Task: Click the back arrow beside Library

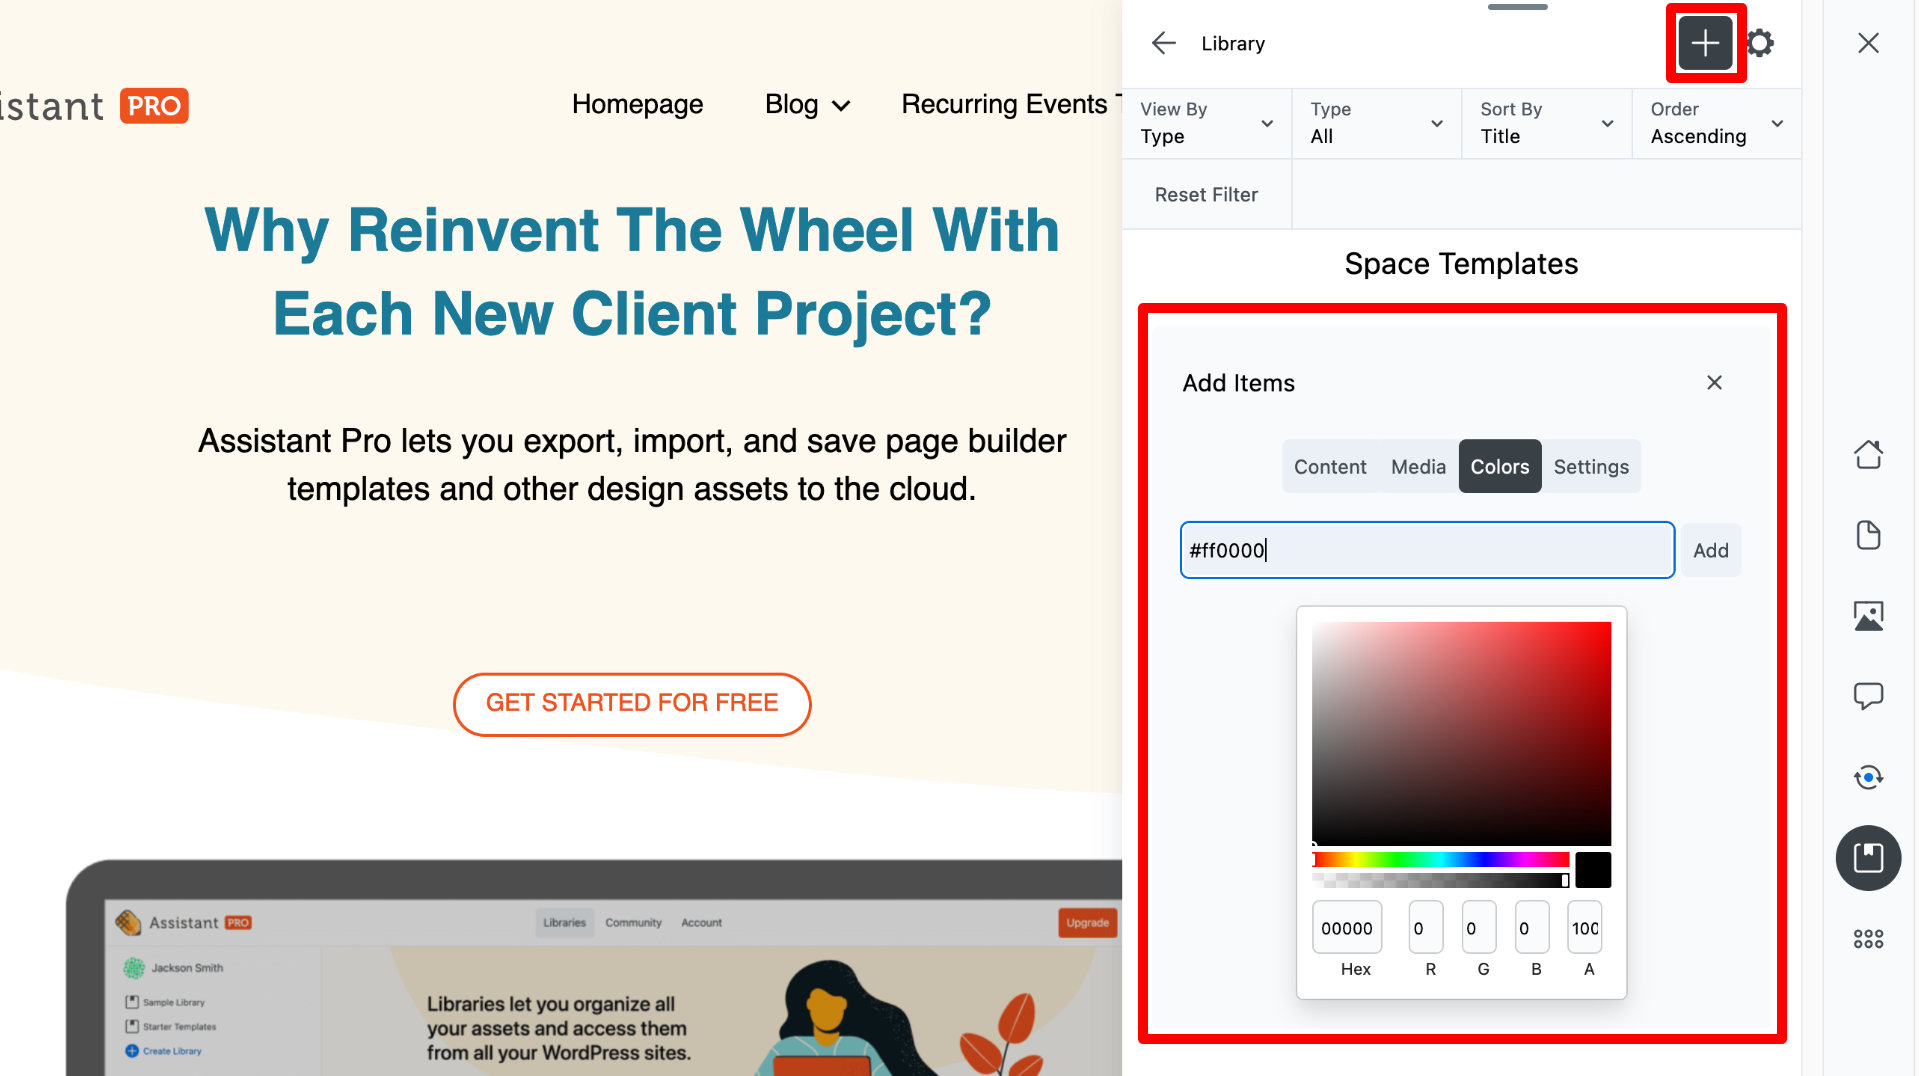Action: coord(1163,43)
